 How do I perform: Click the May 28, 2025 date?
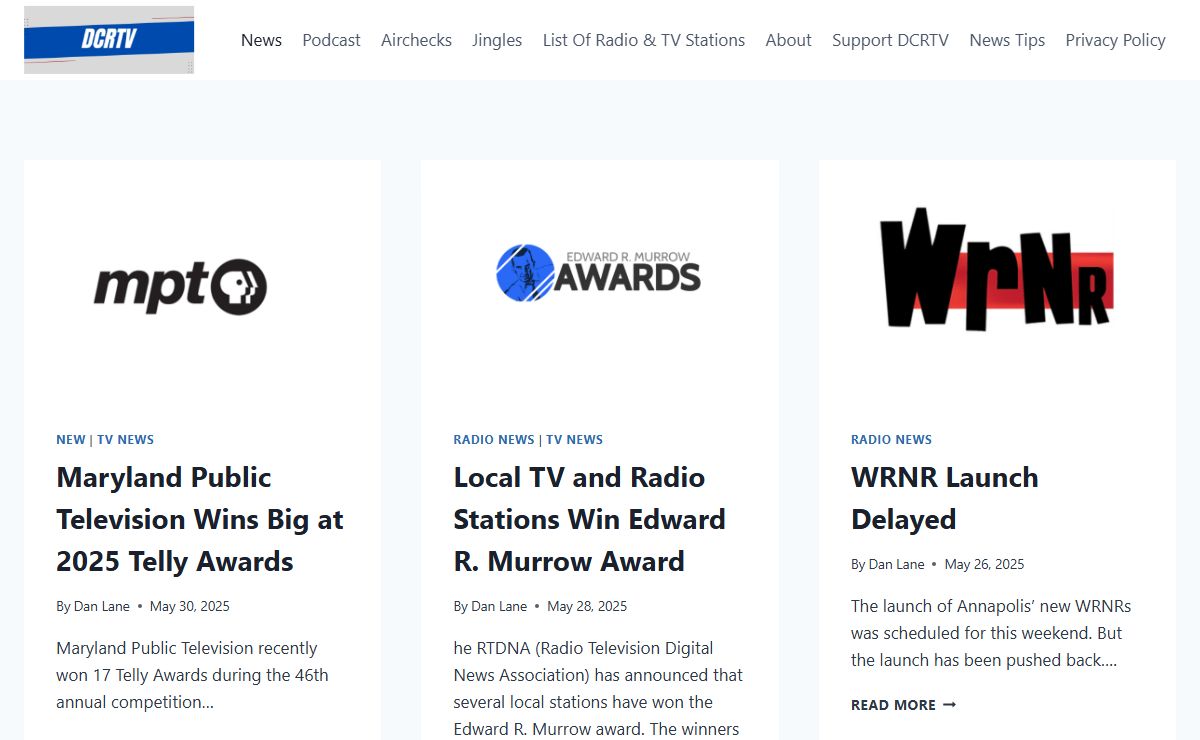click(x=587, y=606)
